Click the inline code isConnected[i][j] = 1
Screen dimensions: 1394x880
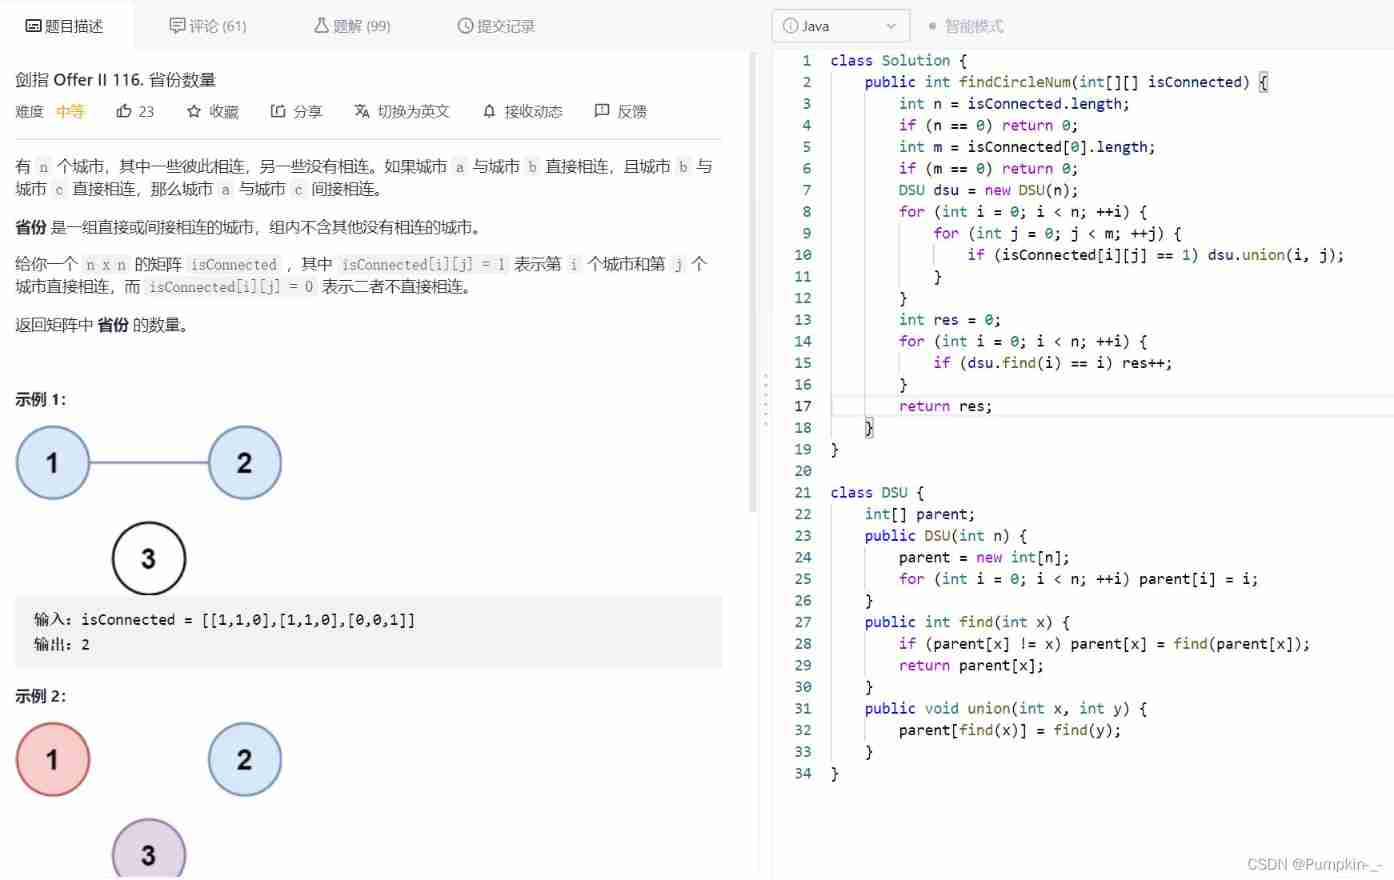[423, 264]
